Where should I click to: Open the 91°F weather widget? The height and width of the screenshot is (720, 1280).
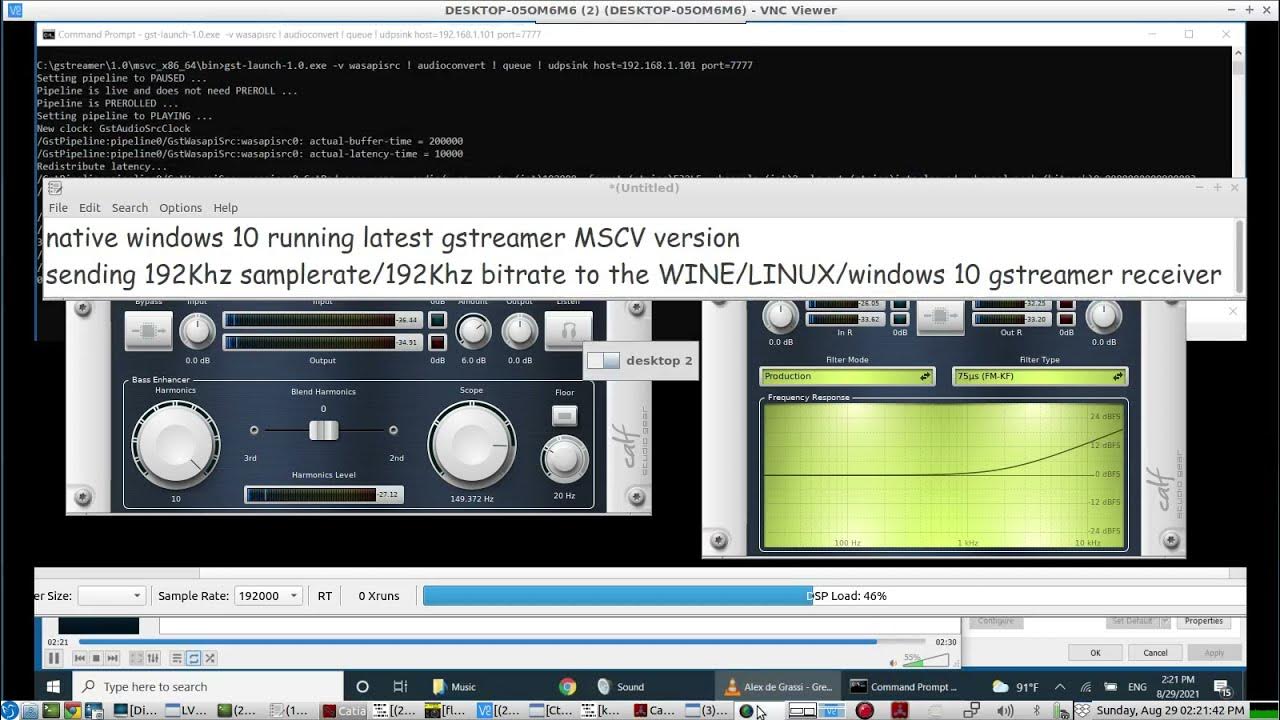tap(1015, 687)
